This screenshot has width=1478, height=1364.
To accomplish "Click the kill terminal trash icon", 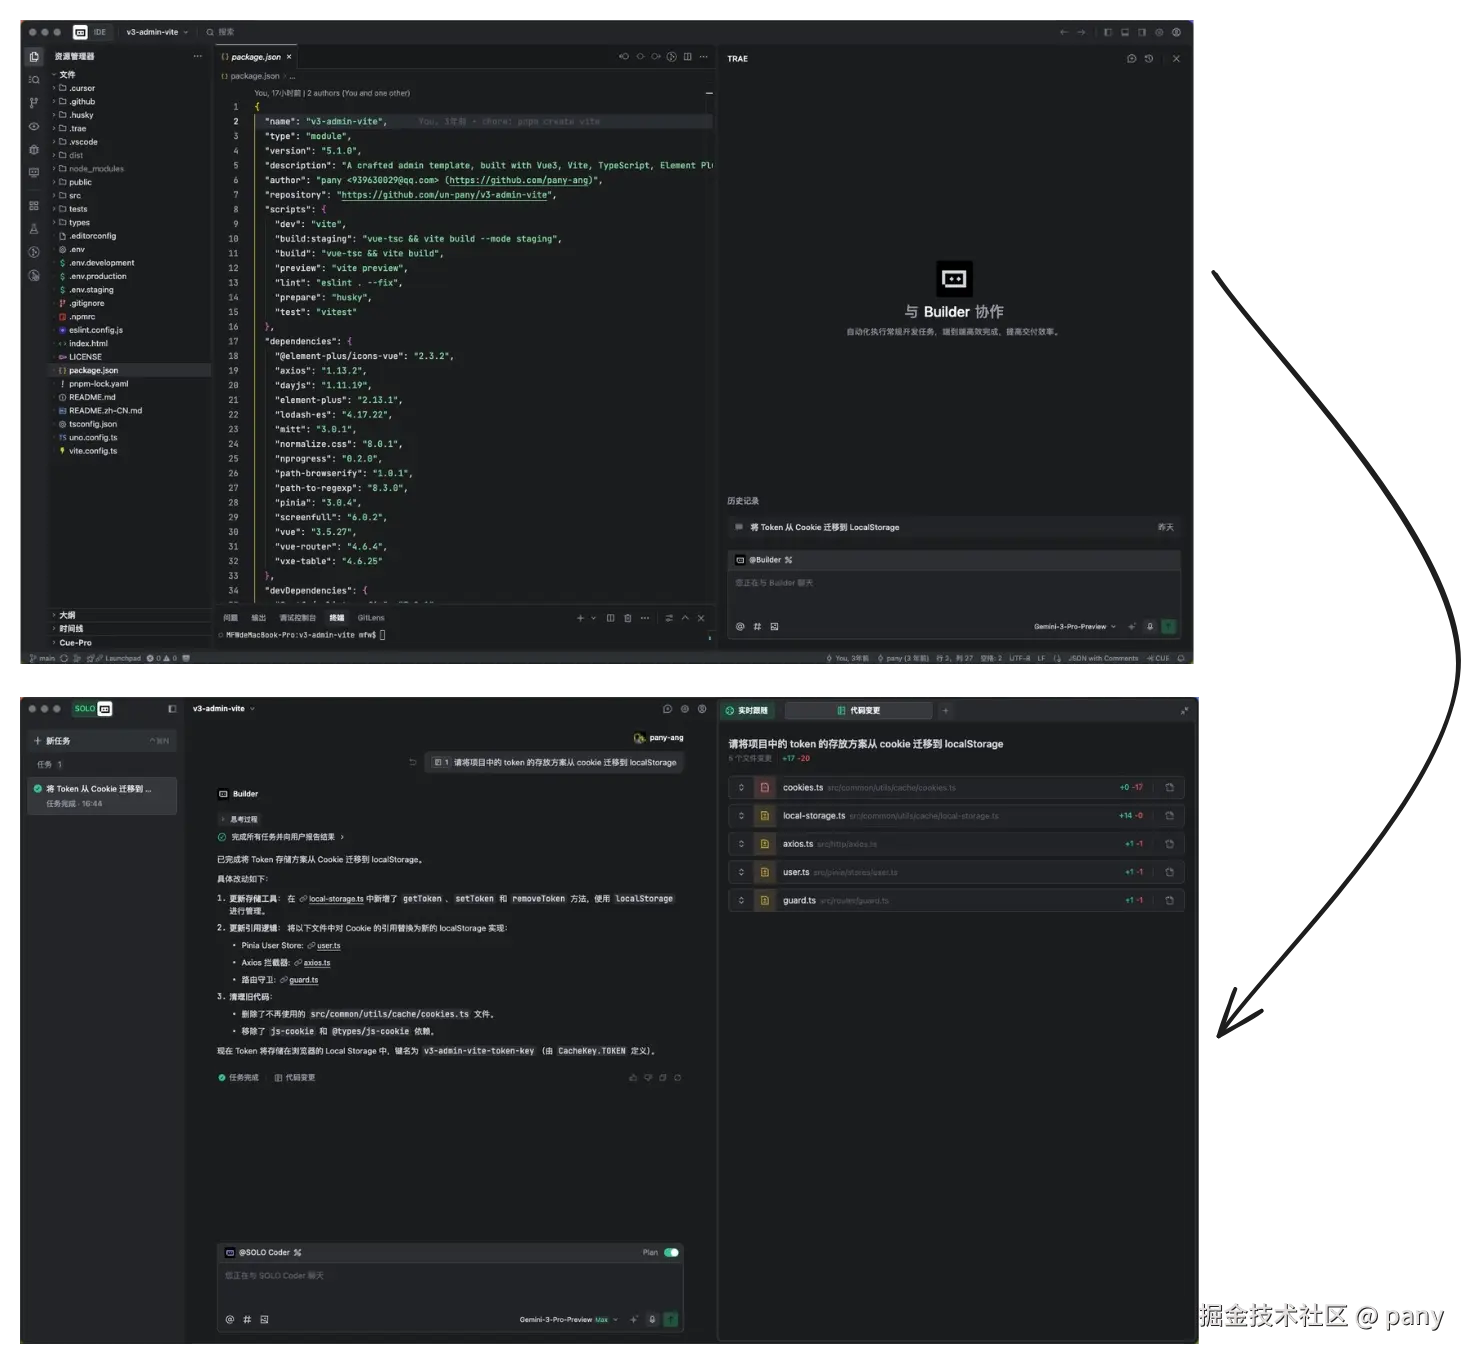I will [627, 618].
